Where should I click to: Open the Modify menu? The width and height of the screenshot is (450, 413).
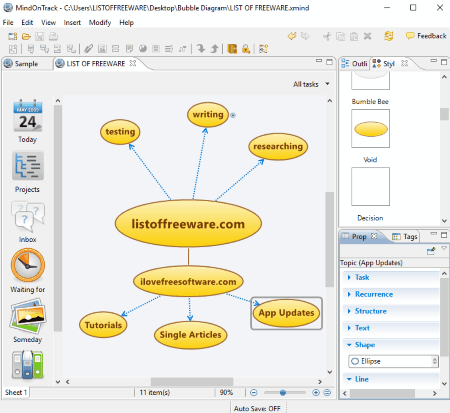(100, 22)
